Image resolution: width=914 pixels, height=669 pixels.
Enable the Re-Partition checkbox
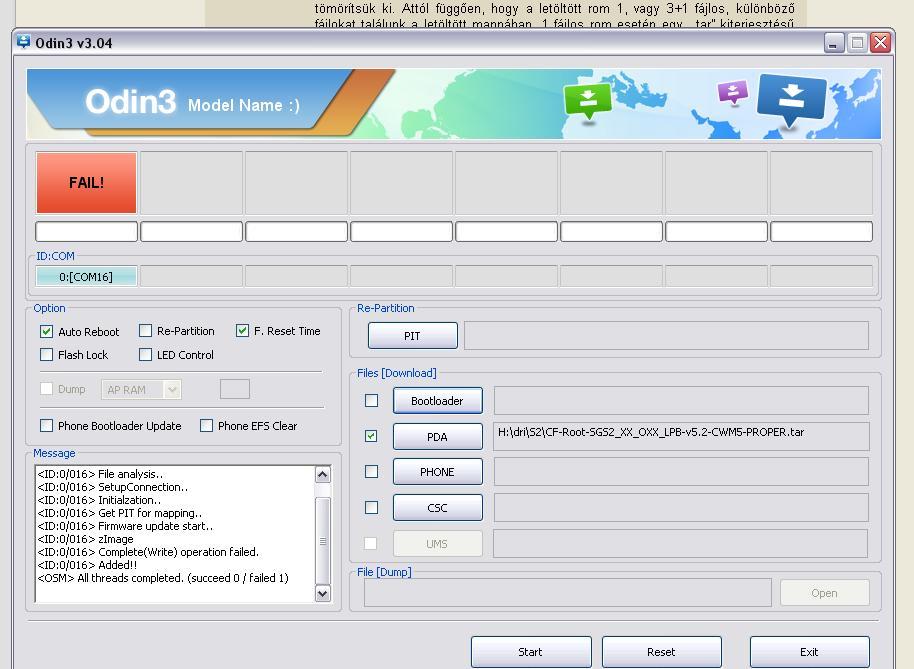(146, 331)
